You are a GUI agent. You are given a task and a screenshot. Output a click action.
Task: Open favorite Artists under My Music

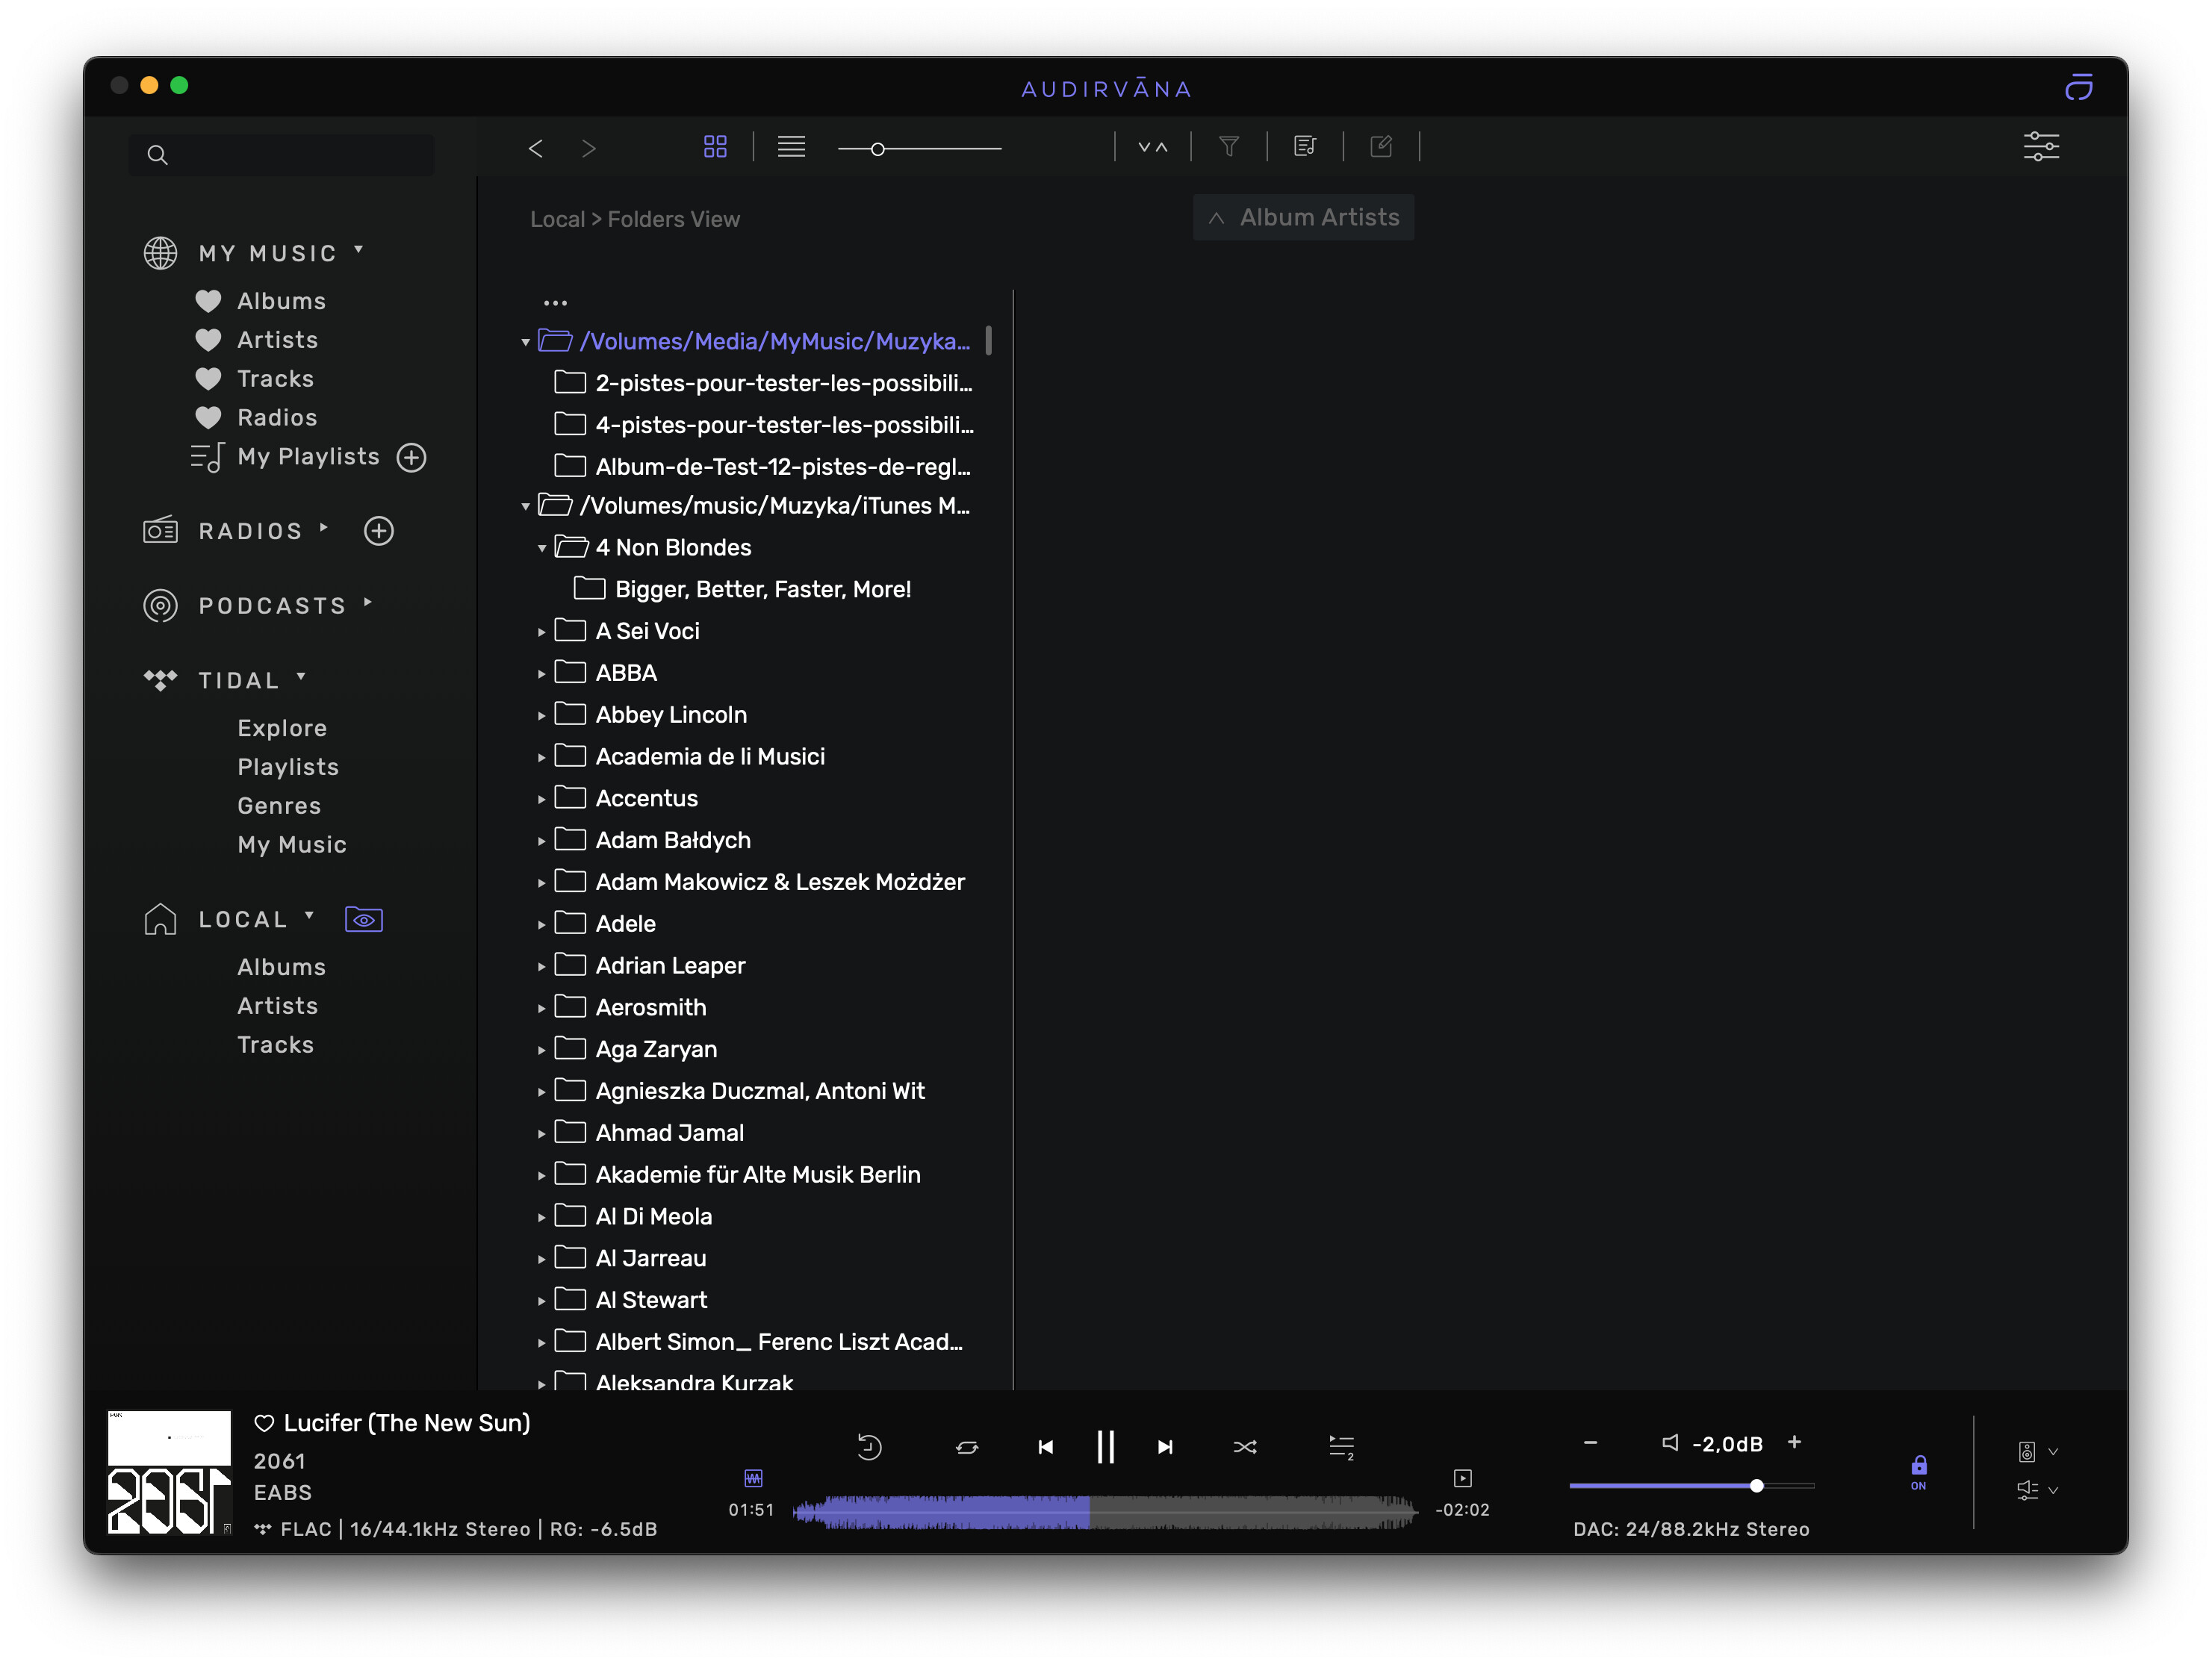pos(277,340)
